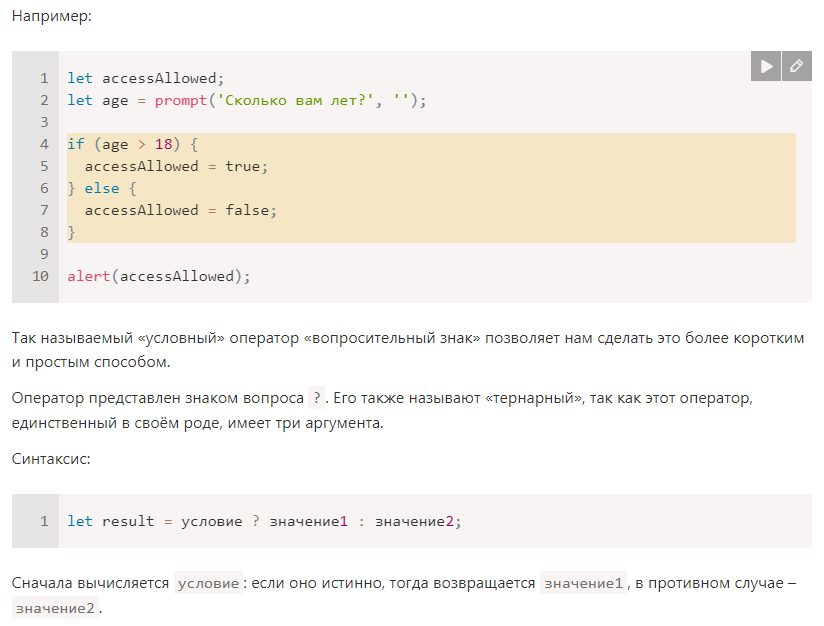Click the 'let accessAllowed;' code line
This screenshot has width=824, height=626.
coord(146,78)
